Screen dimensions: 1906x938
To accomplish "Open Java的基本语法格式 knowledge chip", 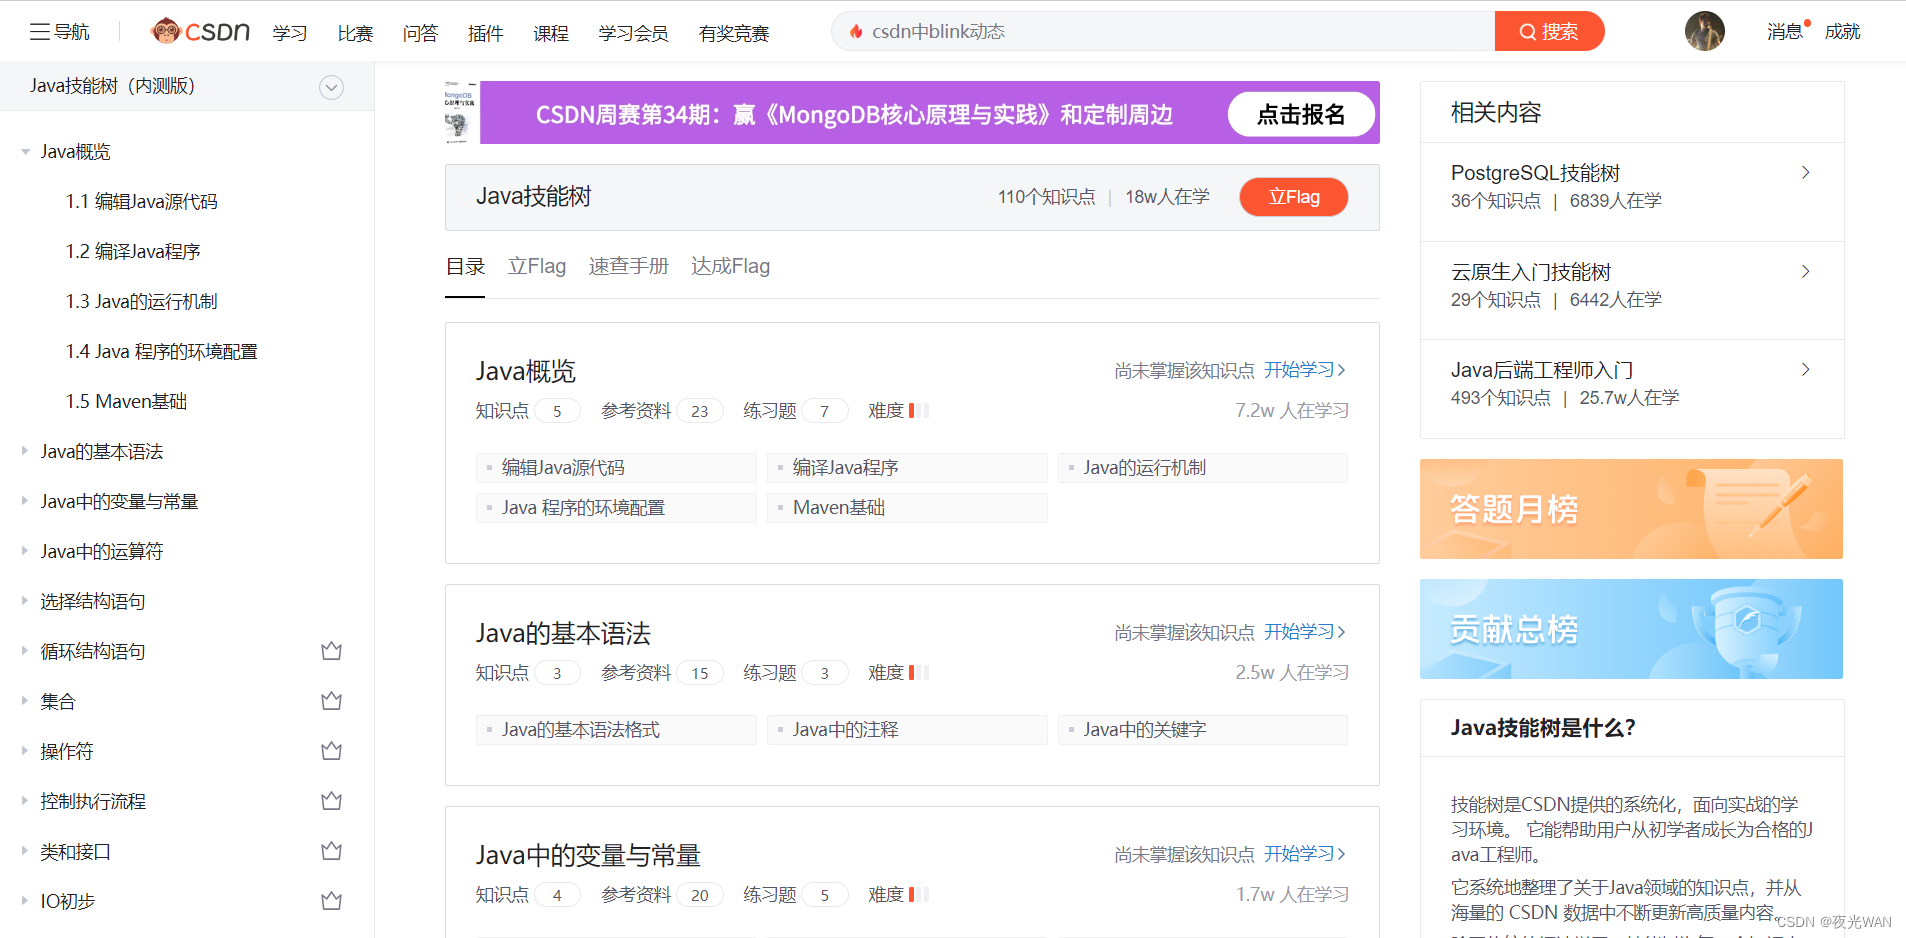I will click(616, 730).
